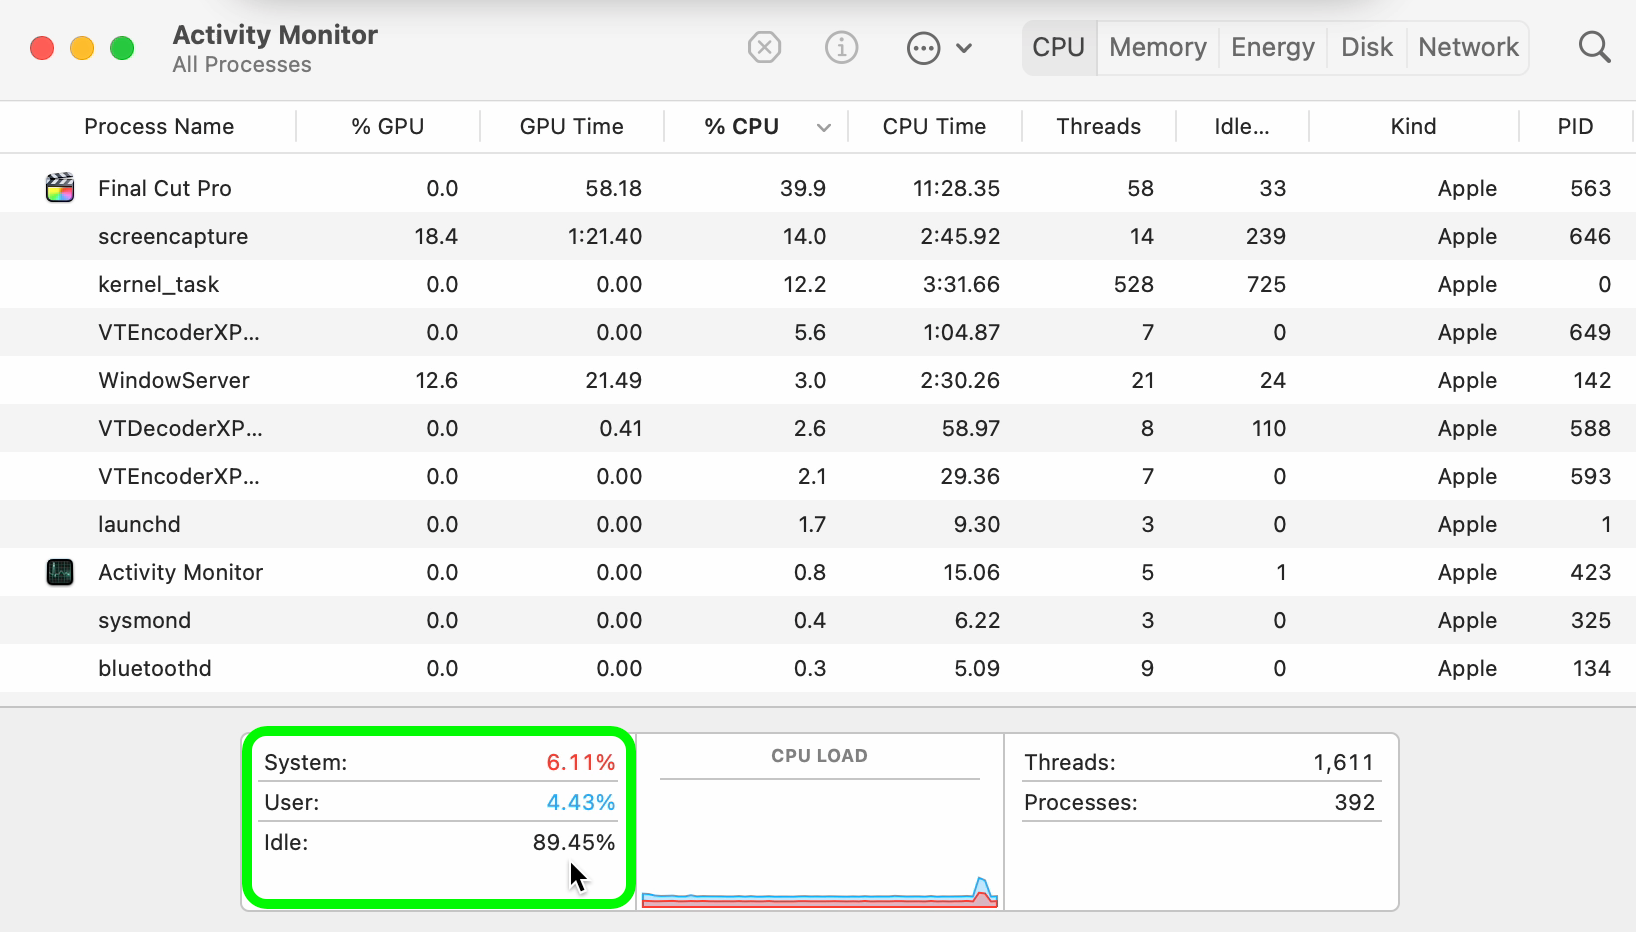The image size is (1636, 932).
Task: Click the 39.9 % CPU value
Action: [x=803, y=188]
